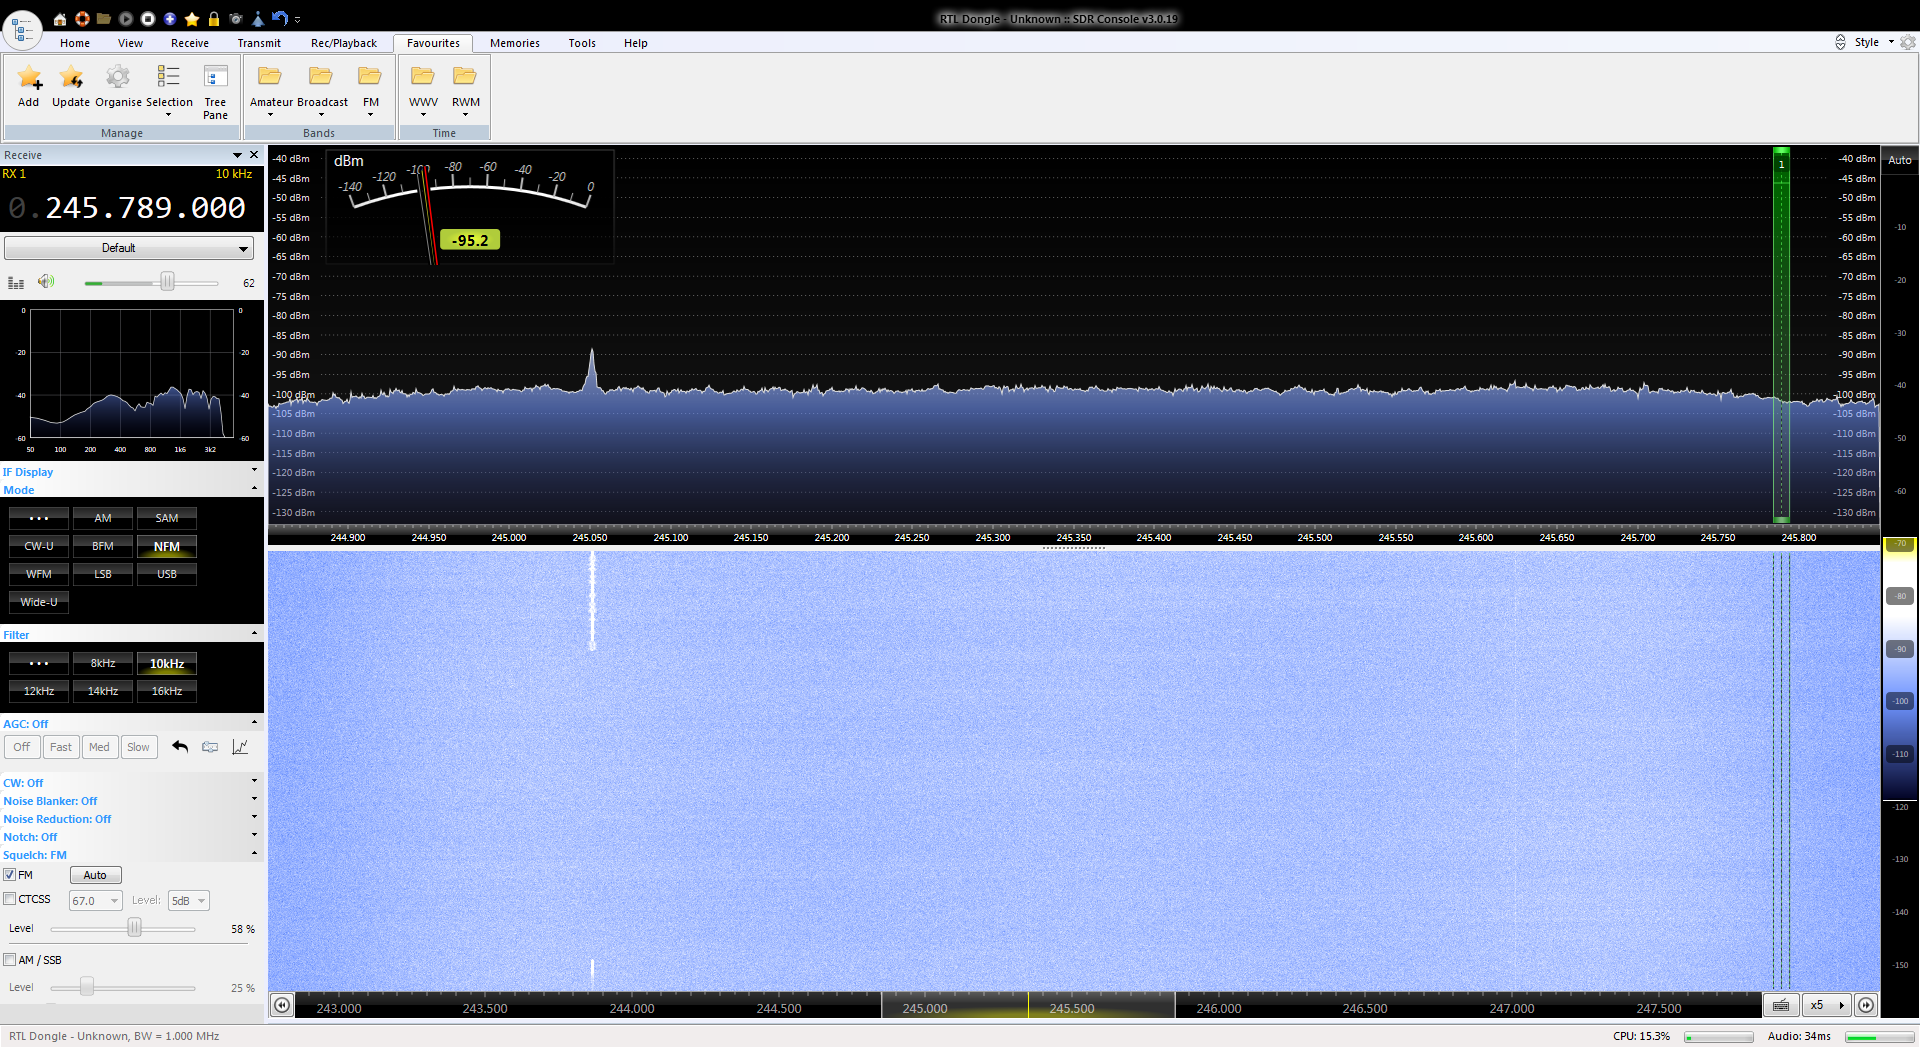Open the Amateur bands folder
This screenshot has width=1920, height=1048.
pos(270,90)
